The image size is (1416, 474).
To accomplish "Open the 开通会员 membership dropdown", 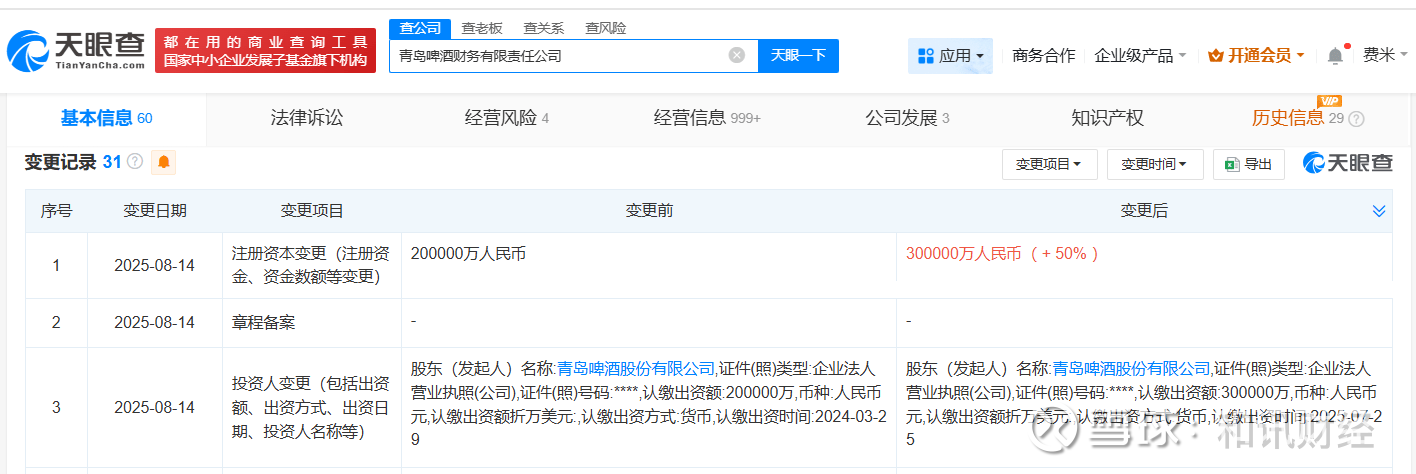I will coord(1256,56).
